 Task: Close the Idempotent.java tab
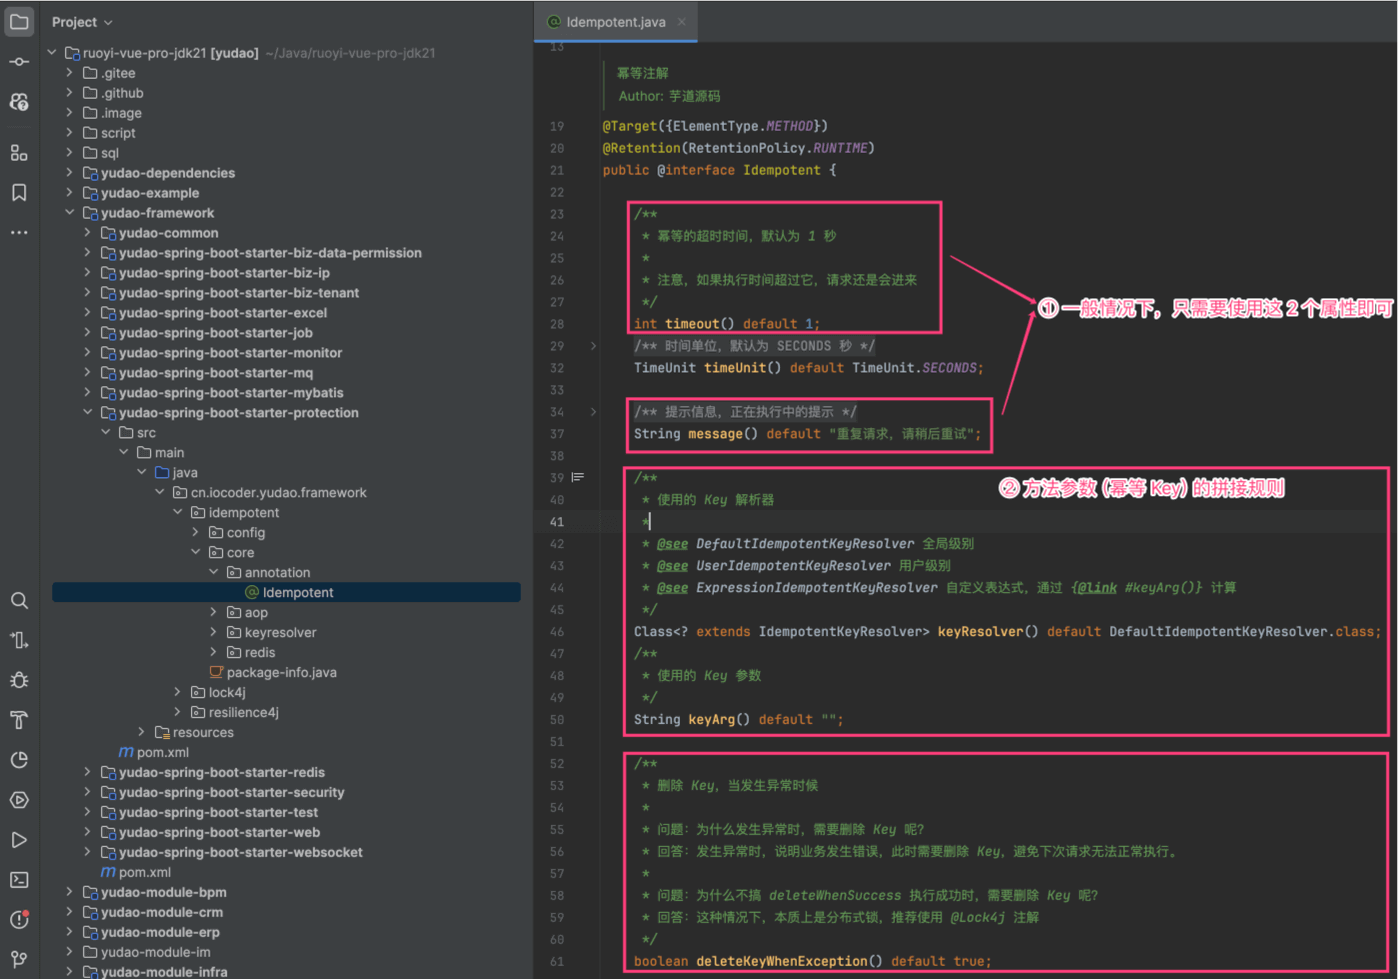coord(682,22)
